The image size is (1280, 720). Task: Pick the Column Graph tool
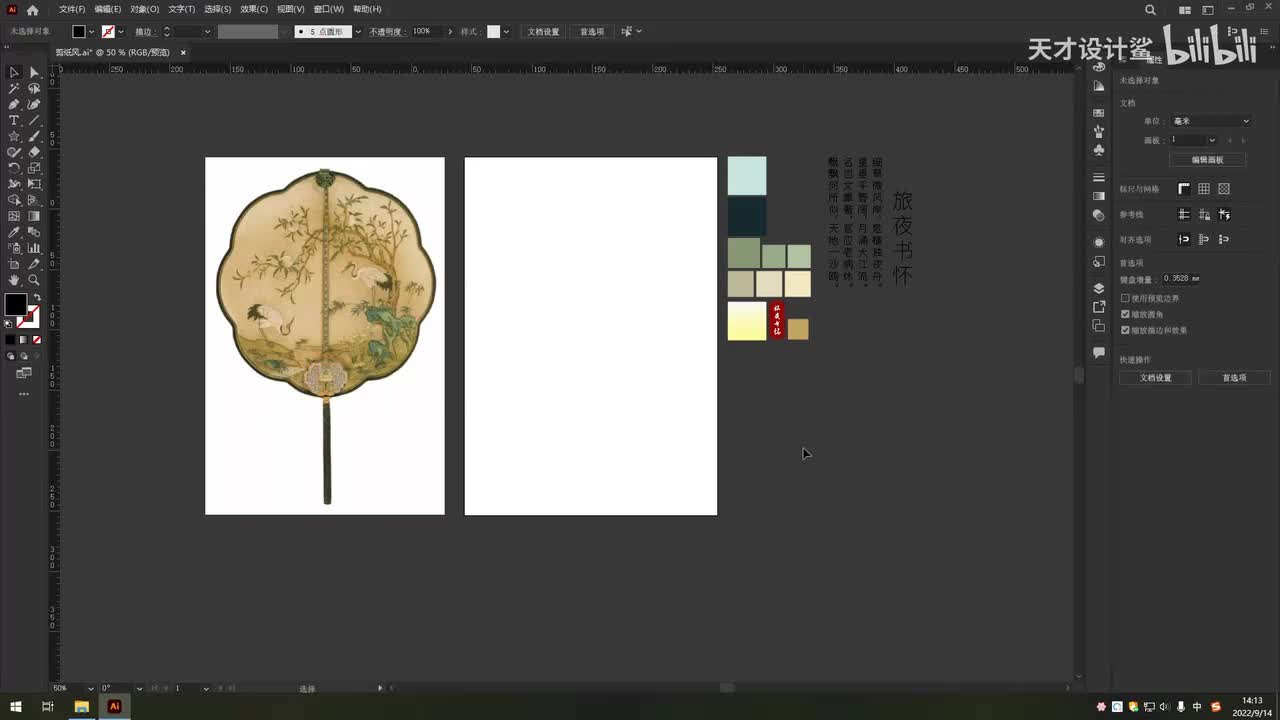[34, 248]
